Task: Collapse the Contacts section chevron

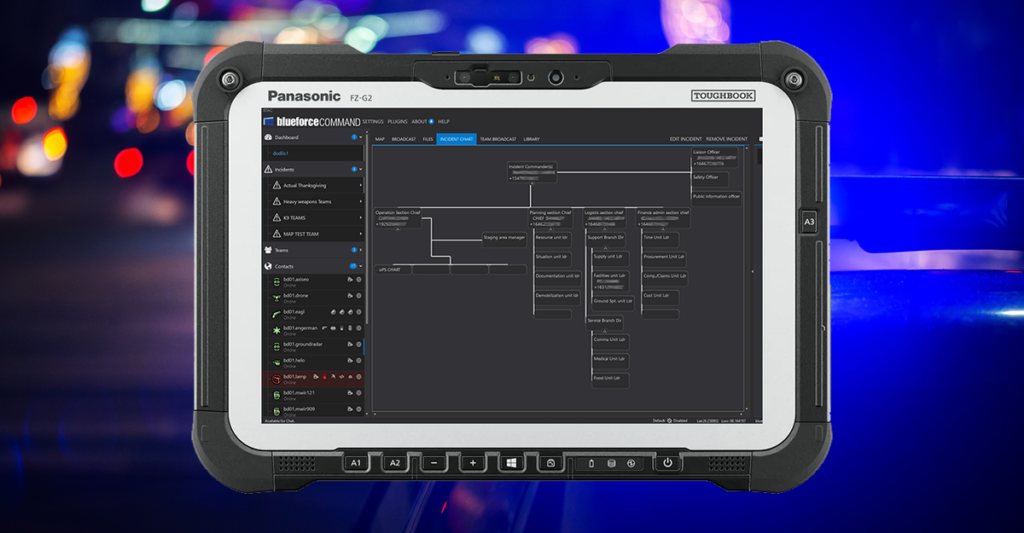Action: (x=360, y=266)
